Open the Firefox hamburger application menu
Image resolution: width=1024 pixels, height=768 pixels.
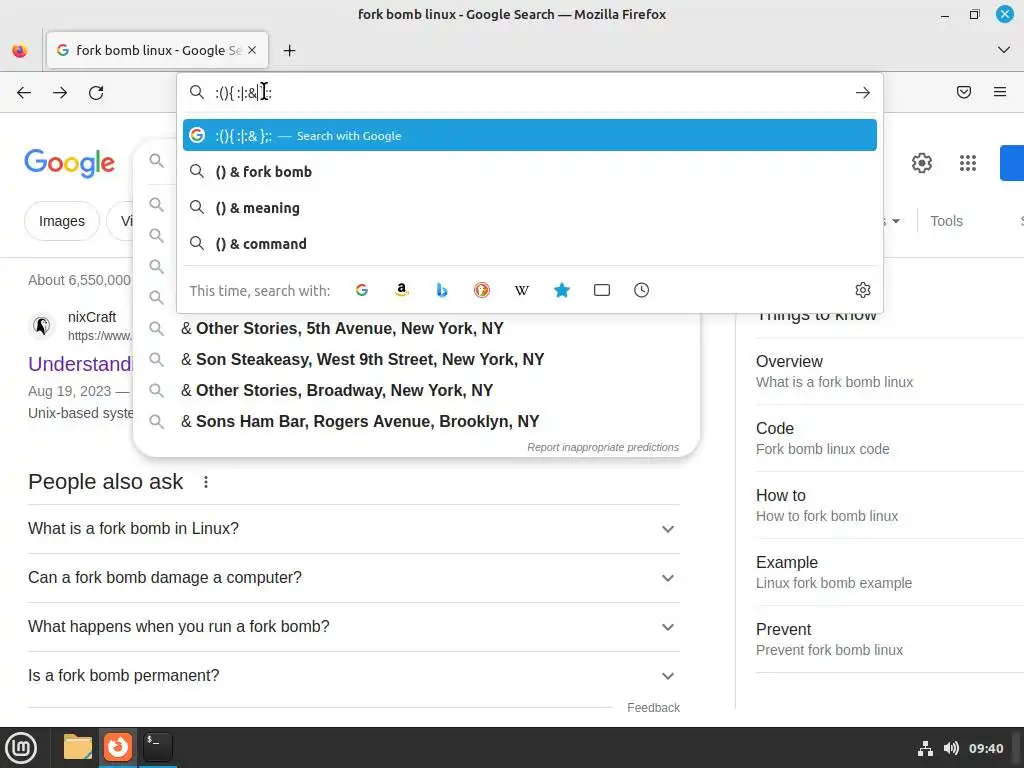click(1000, 92)
